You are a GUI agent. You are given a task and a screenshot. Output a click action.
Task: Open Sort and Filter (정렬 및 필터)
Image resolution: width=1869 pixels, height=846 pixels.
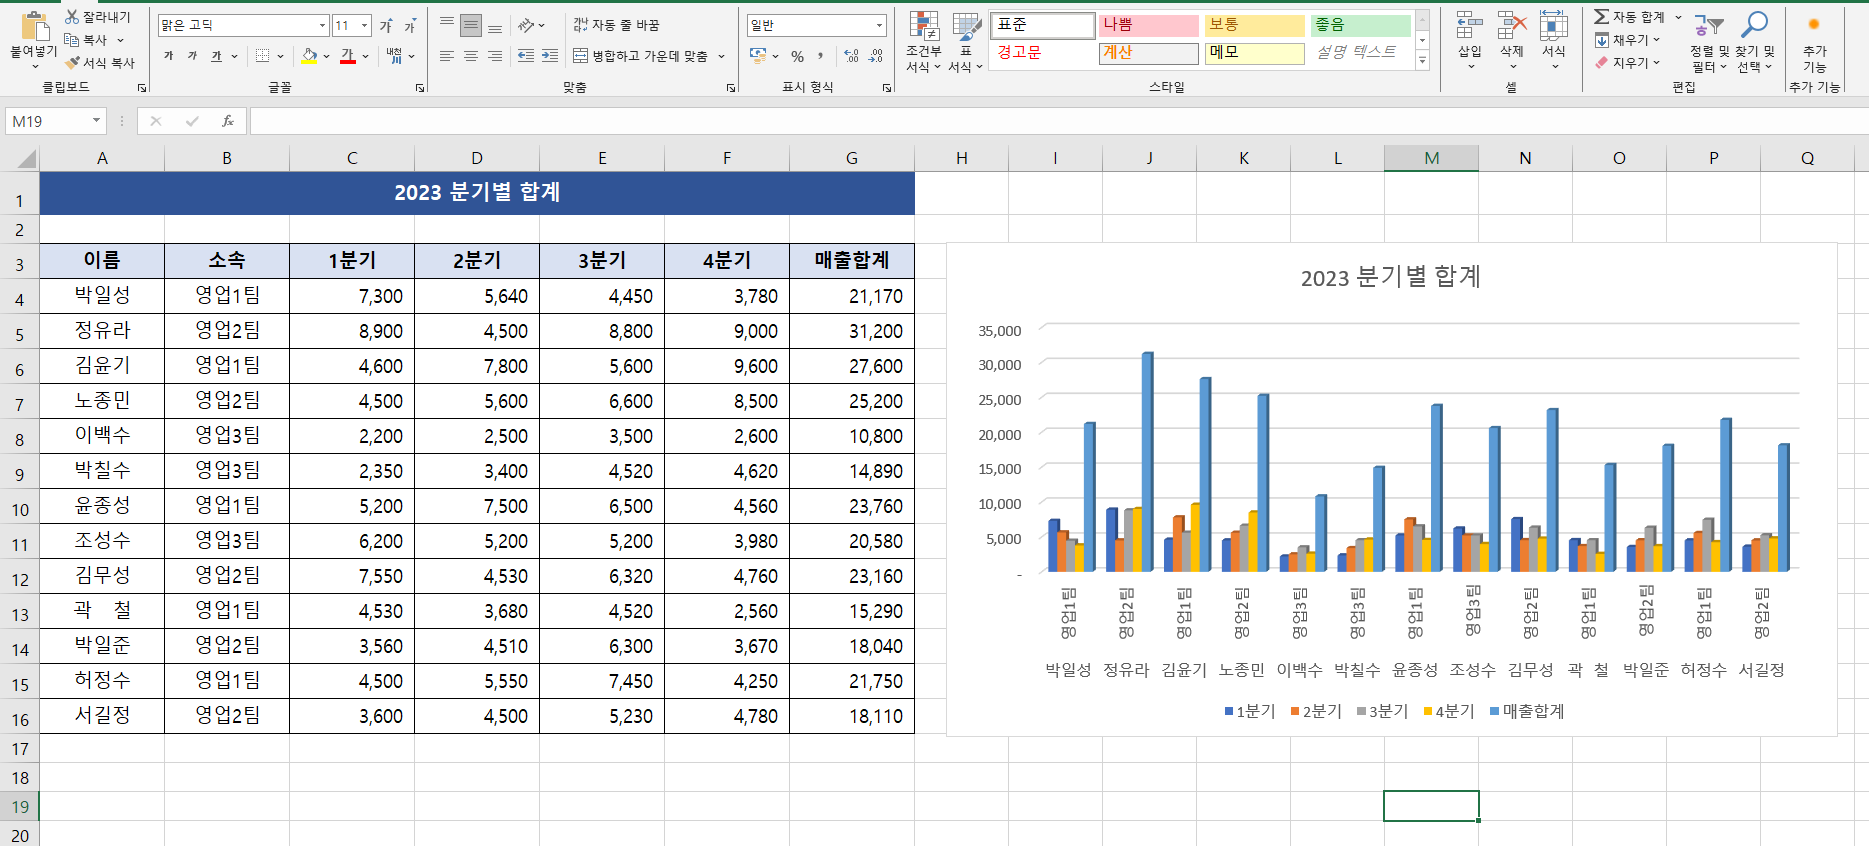[1708, 42]
